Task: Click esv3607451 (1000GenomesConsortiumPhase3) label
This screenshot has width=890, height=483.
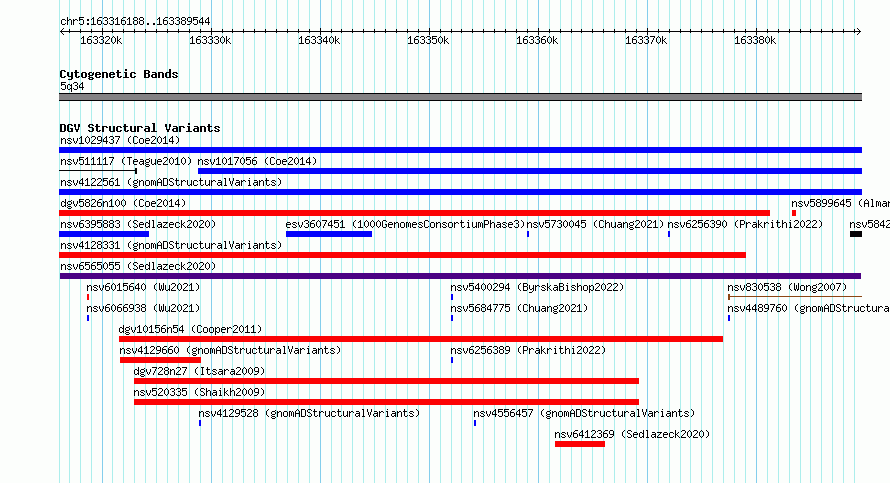Action: pos(405,224)
